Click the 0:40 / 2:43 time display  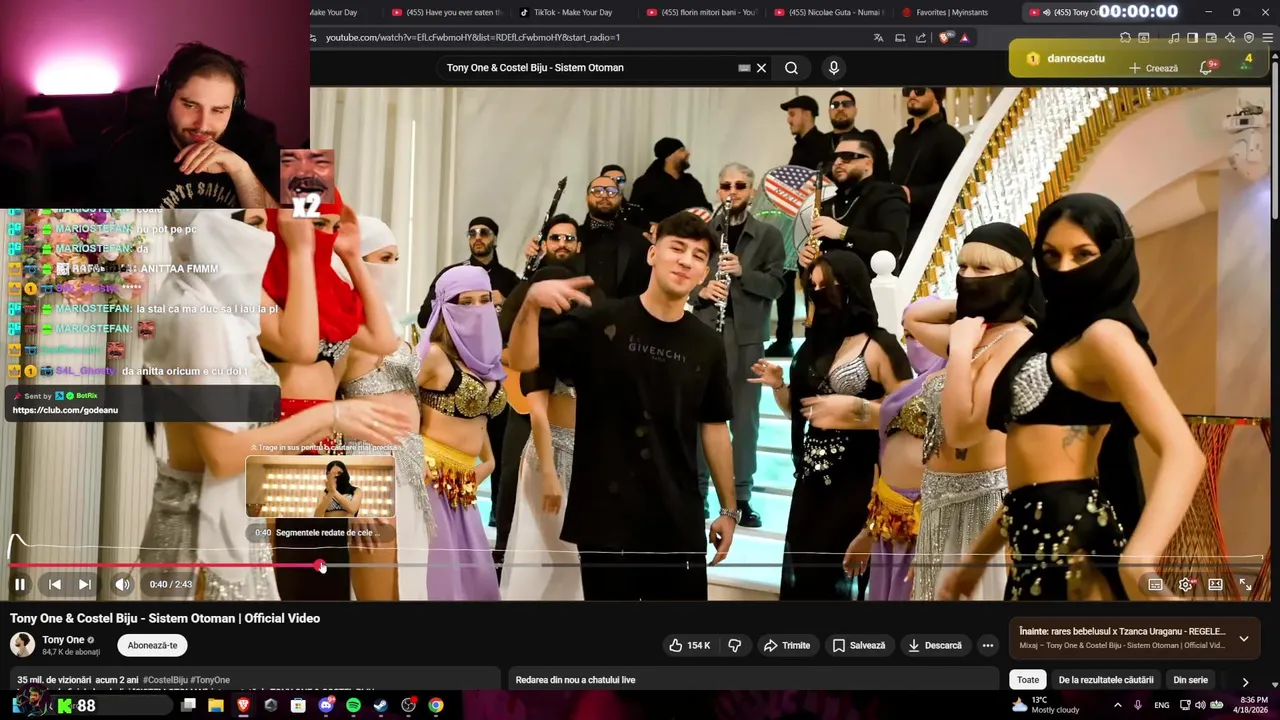(x=171, y=584)
